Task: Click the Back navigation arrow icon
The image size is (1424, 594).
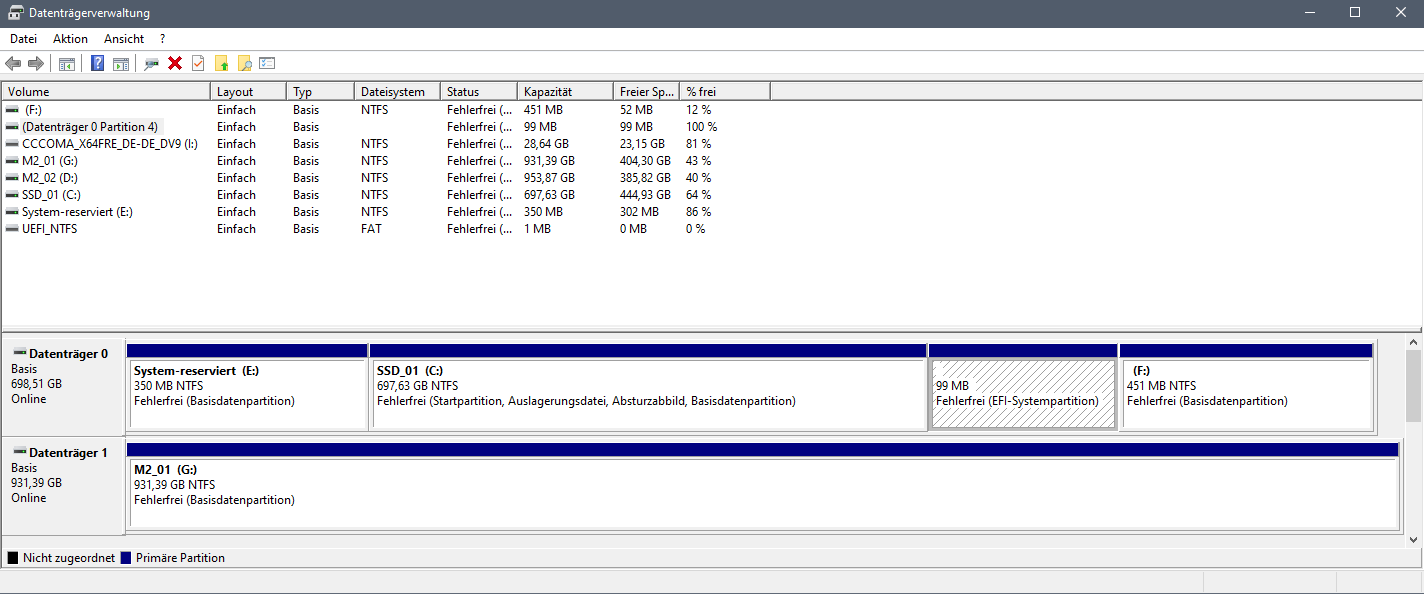Action: (x=13, y=63)
